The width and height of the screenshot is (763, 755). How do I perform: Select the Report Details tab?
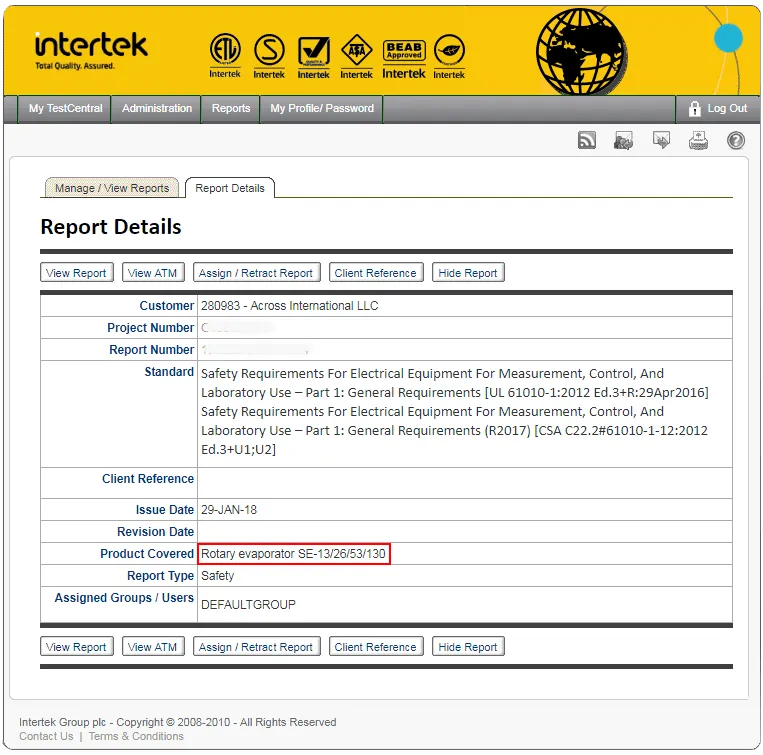pyautogui.click(x=230, y=188)
